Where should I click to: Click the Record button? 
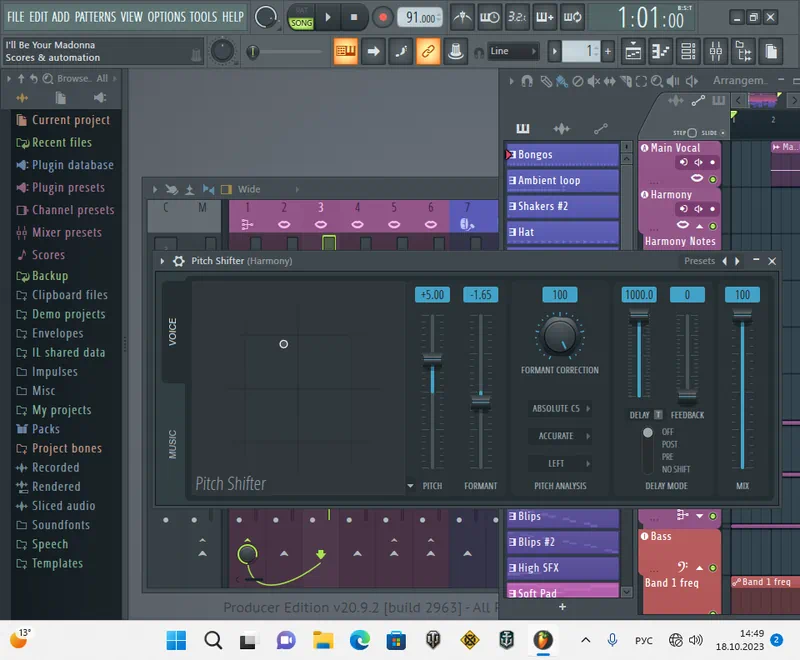pyautogui.click(x=383, y=17)
